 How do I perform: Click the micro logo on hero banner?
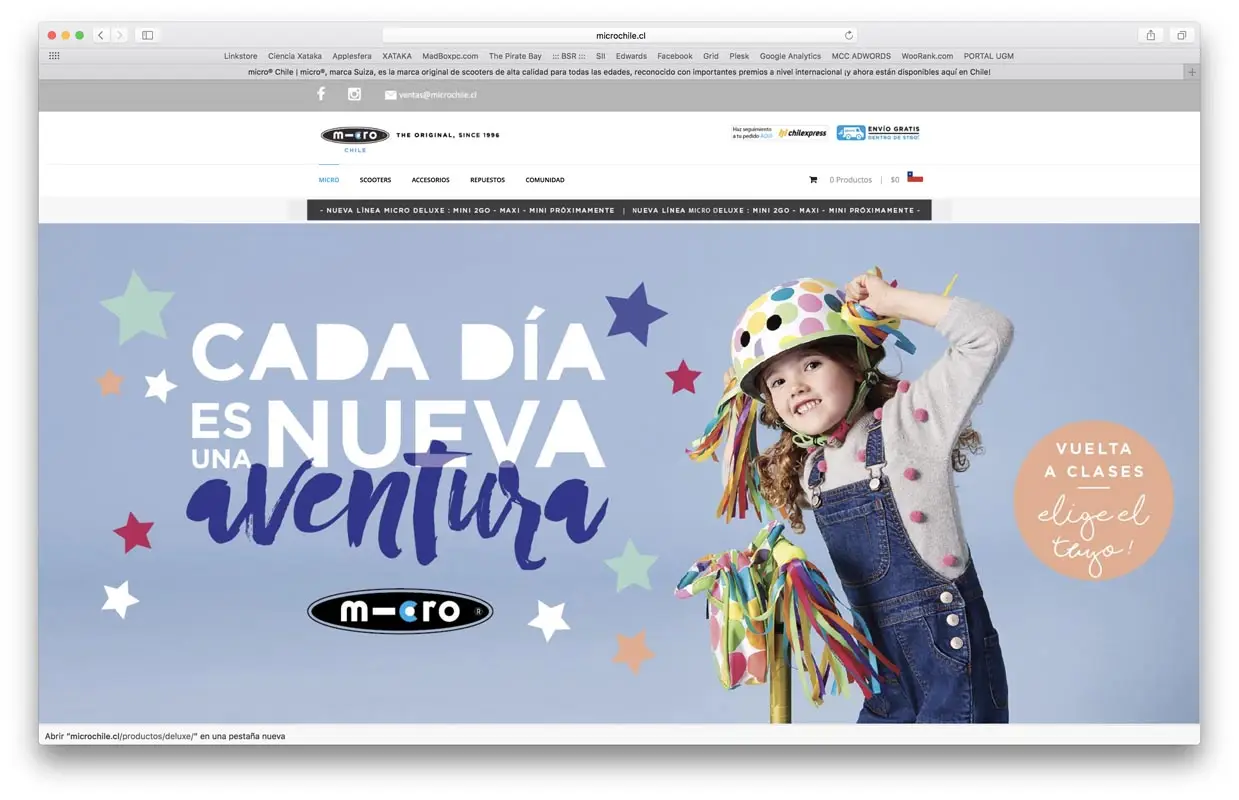(x=400, y=611)
